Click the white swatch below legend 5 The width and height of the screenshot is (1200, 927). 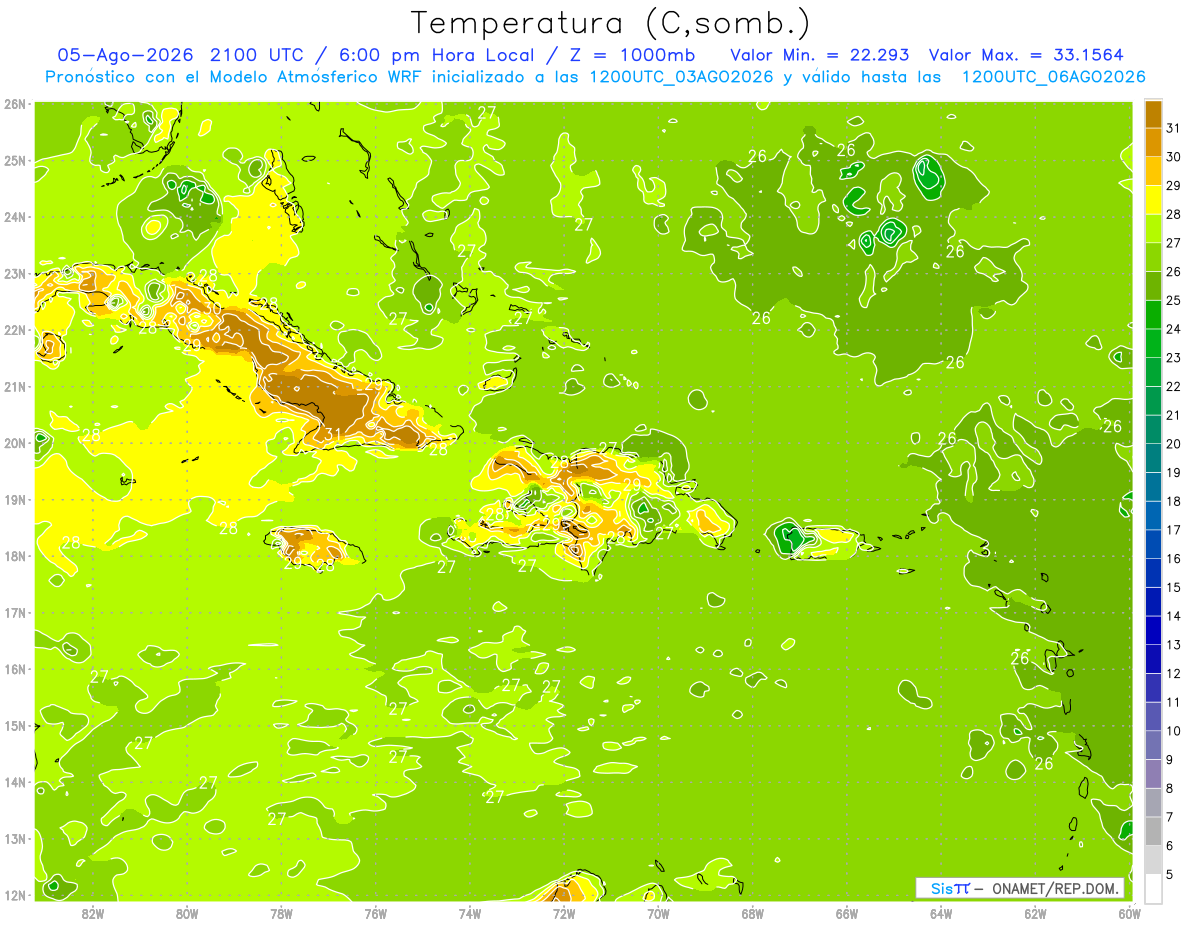point(1153,888)
